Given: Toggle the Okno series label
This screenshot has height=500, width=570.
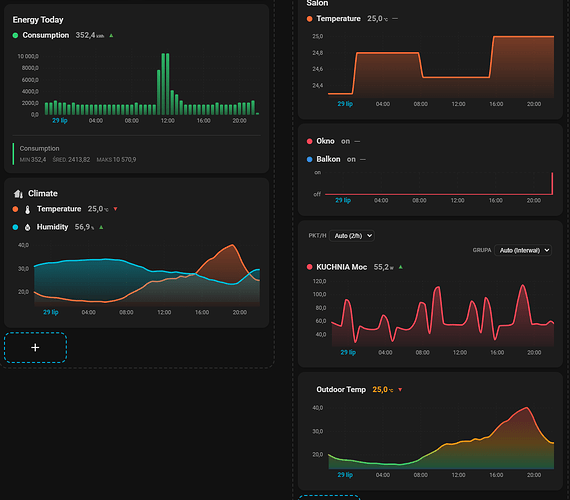Looking at the screenshot, I should (x=325, y=141).
